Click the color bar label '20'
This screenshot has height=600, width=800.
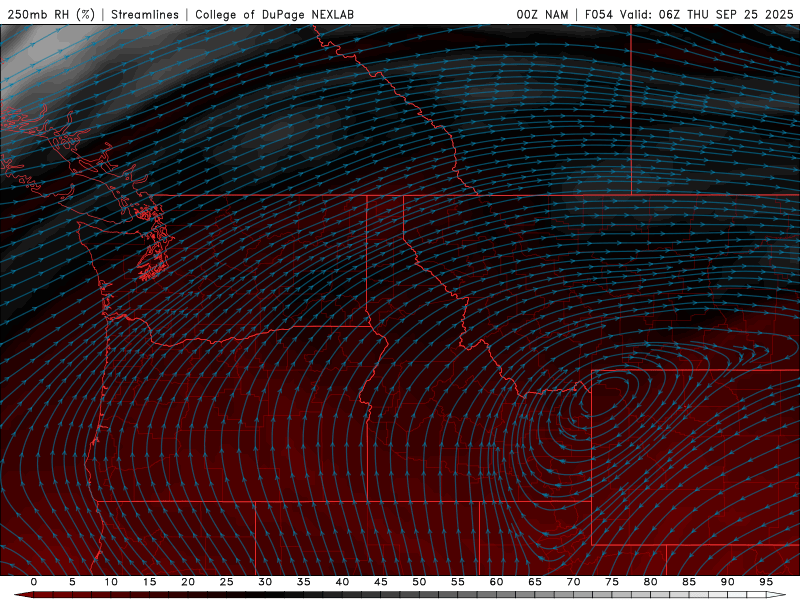tap(188, 582)
